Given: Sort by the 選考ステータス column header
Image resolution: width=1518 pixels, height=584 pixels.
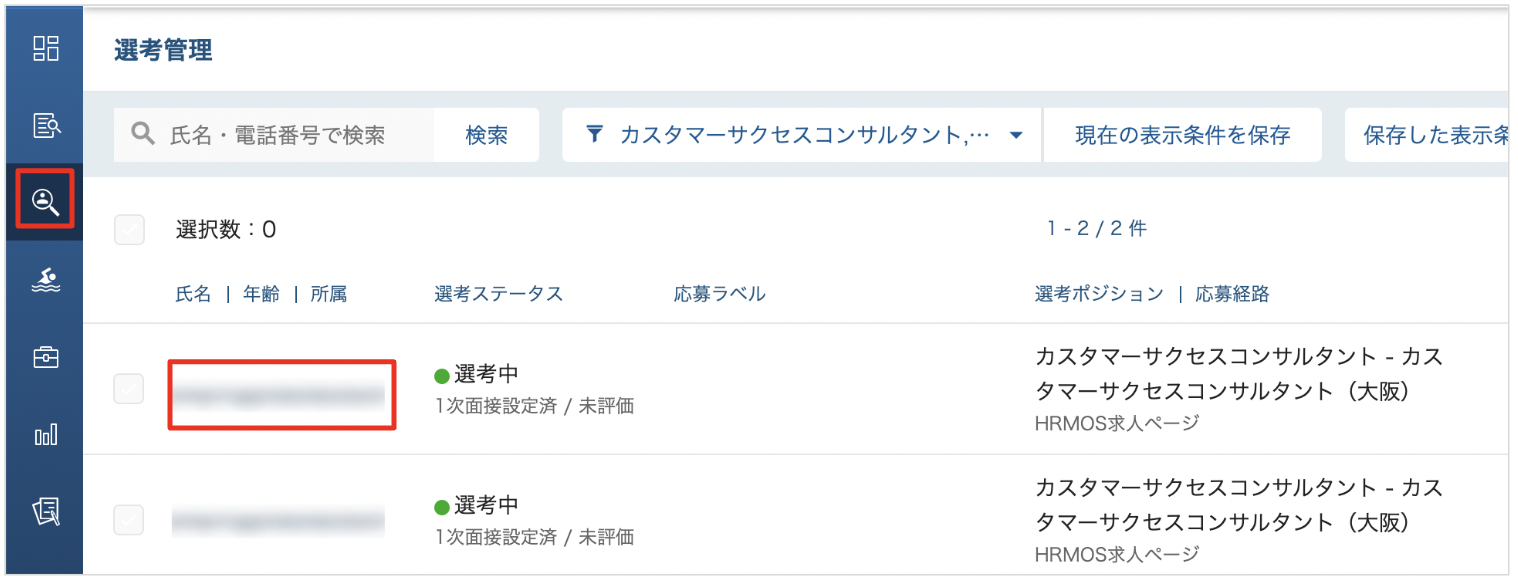Looking at the screenshot, I should (498, 294).
